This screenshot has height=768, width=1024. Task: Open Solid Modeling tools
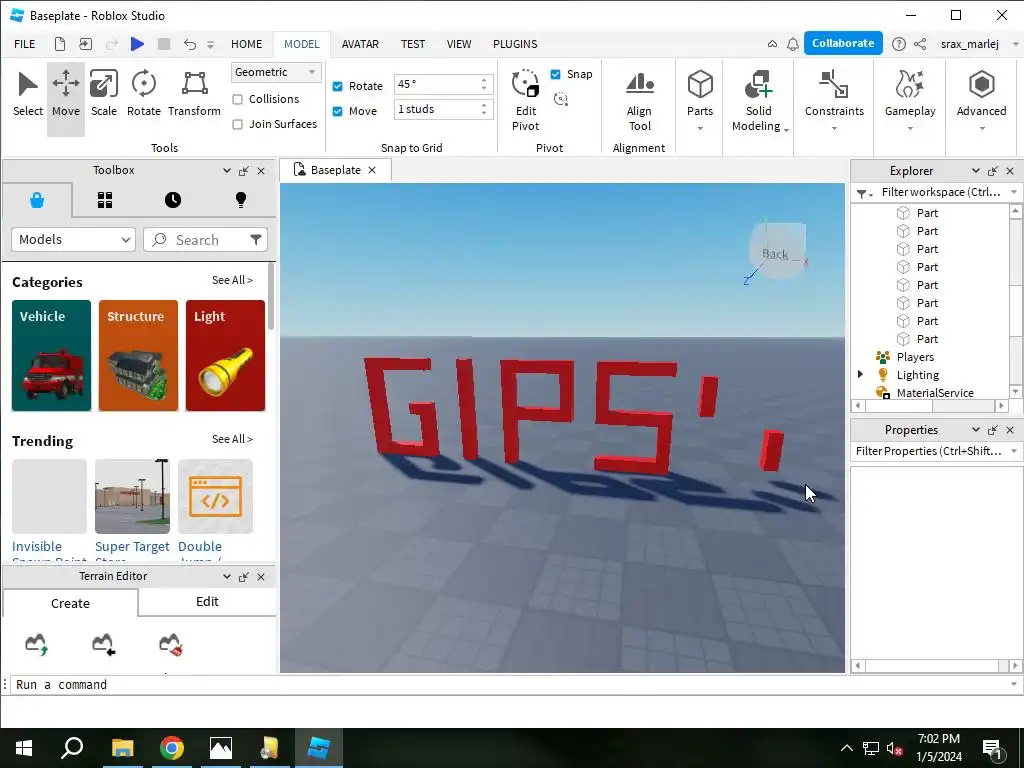point(758,101)
